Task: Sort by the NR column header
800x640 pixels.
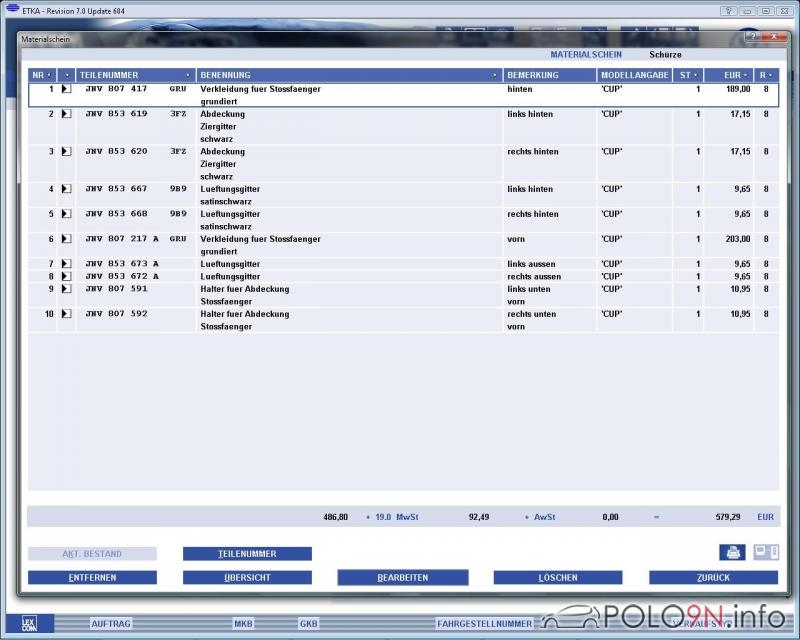Action: (42, 75)
